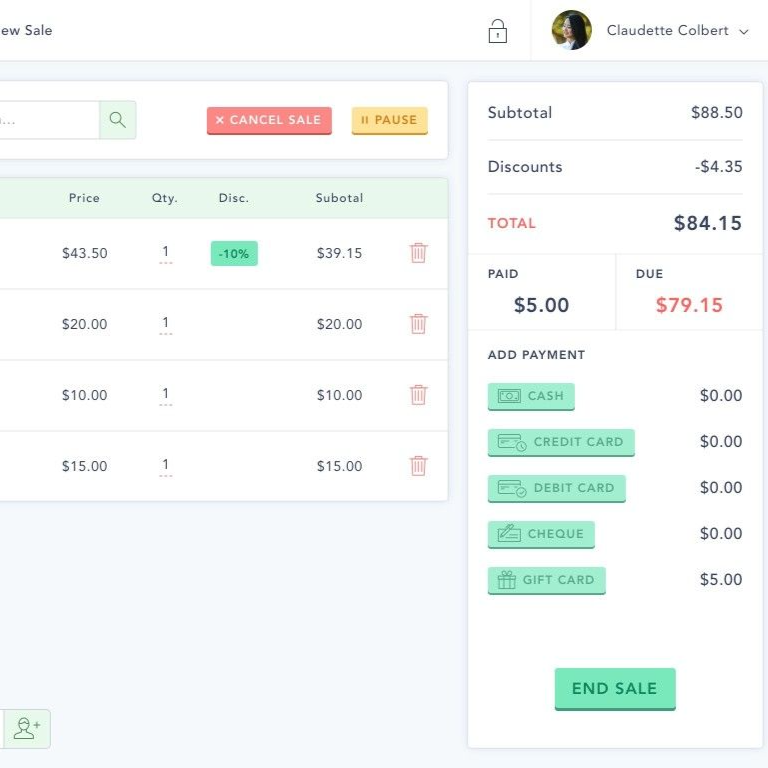The height and width of the screenshot is (768, 768).
Task: Select the $84.15 total amount
Action: point(708,223)
